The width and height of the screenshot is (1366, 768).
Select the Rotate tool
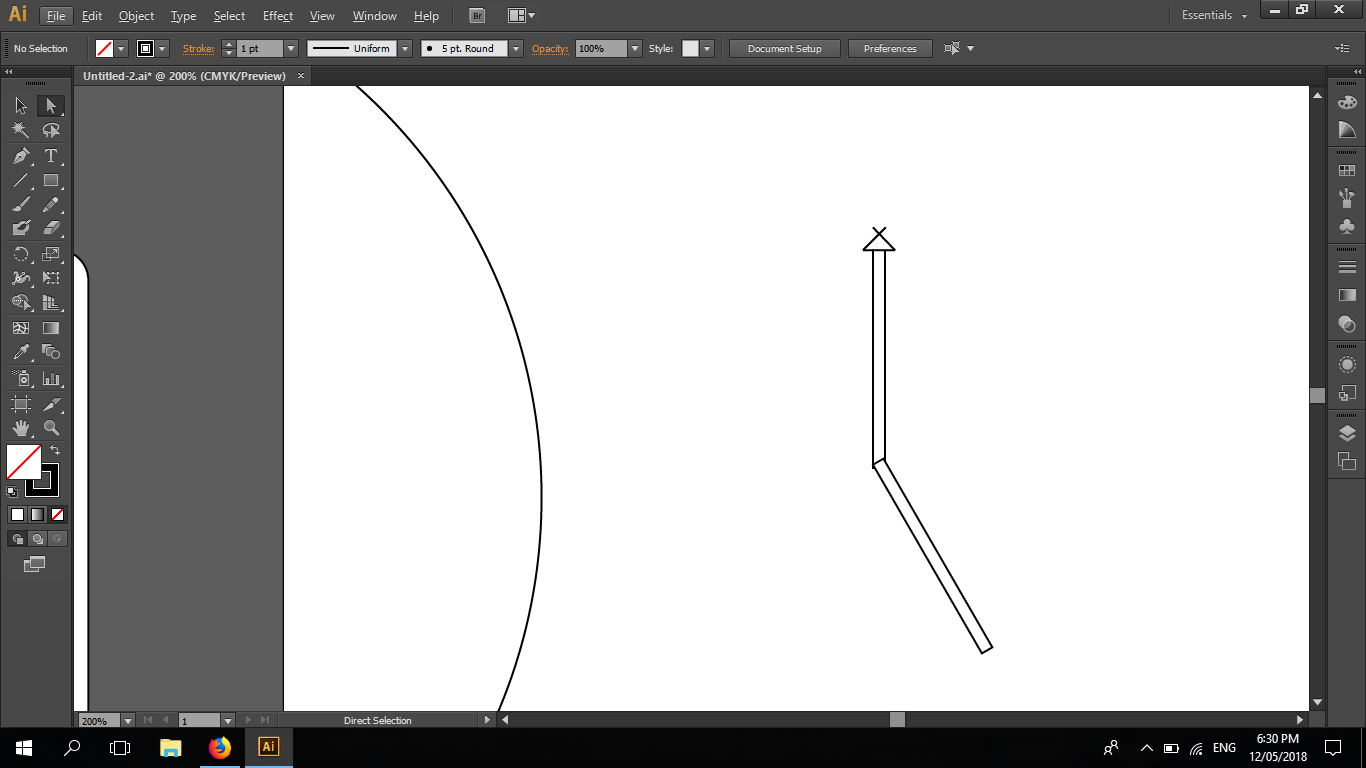coord(21,254)
